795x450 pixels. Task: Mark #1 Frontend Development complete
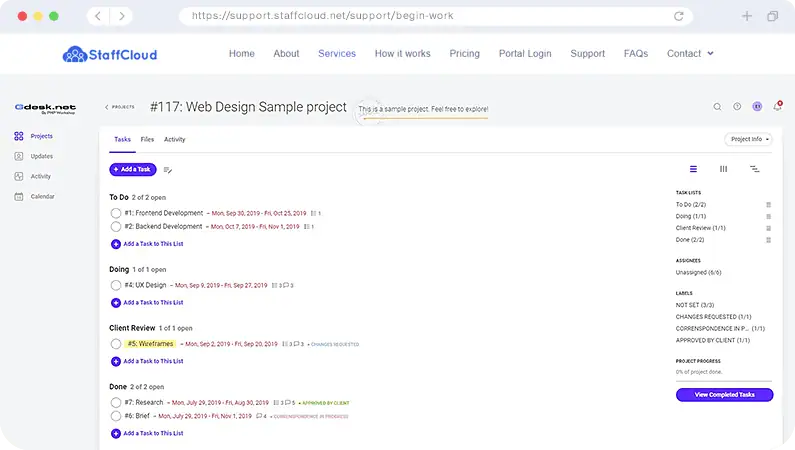coord(116,213)
